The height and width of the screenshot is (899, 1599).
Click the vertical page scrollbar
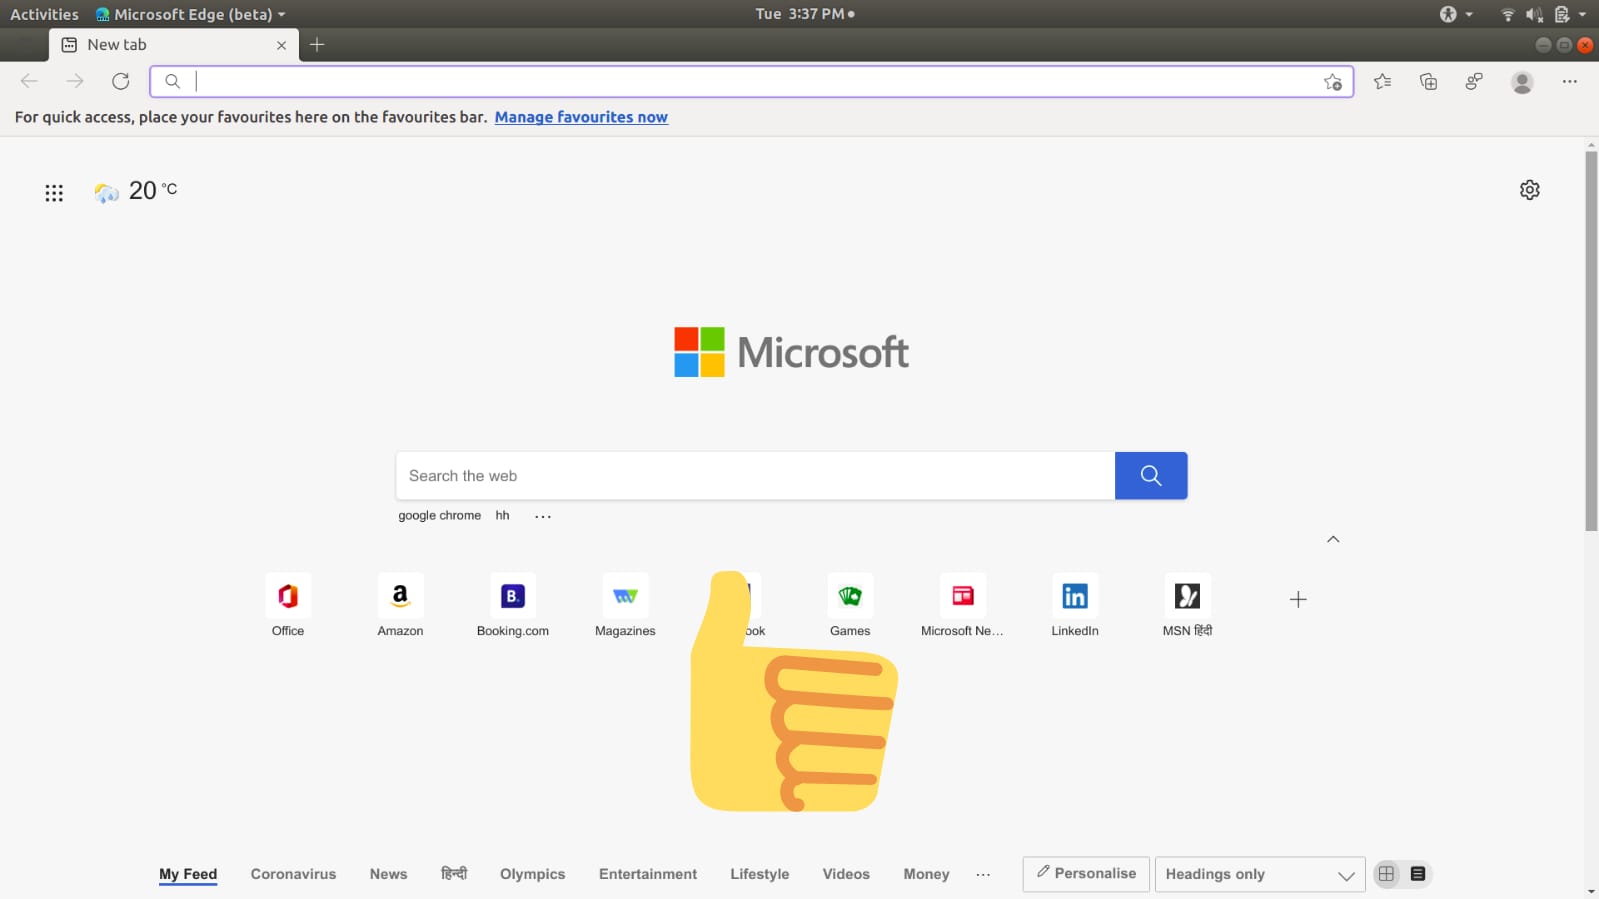point(1591,340)
